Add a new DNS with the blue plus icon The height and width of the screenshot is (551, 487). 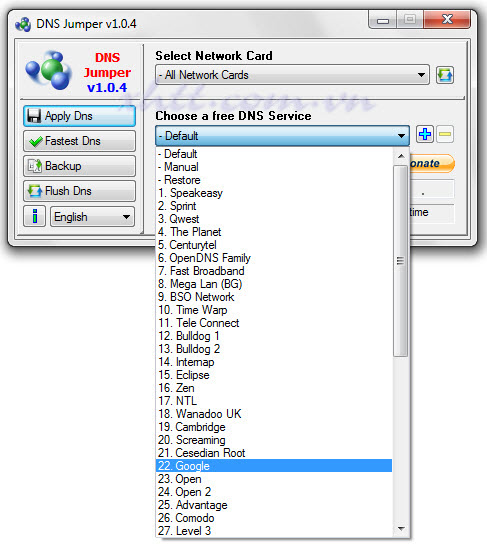425,134
